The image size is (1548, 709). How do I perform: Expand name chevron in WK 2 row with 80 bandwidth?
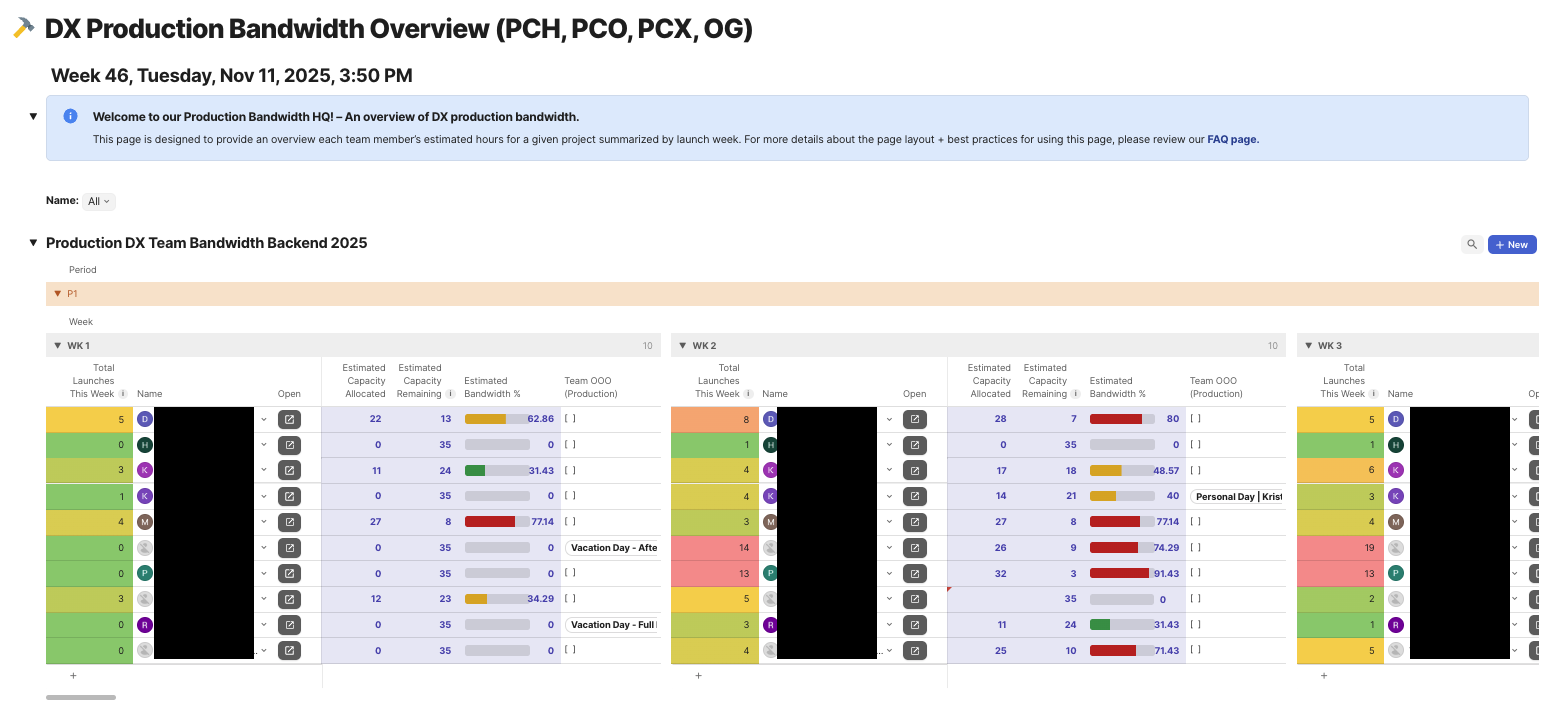tap(889, 419)
